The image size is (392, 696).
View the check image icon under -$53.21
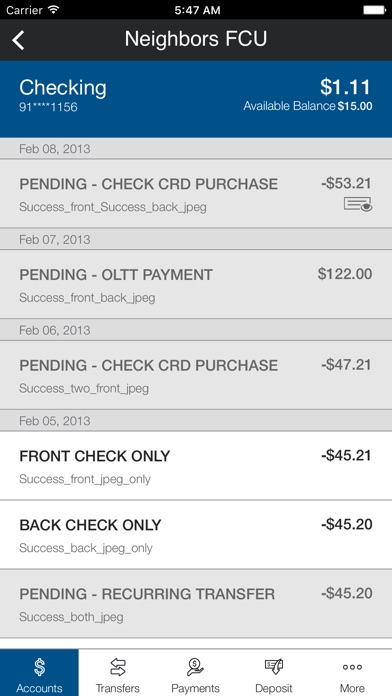[x=358, y=205]
